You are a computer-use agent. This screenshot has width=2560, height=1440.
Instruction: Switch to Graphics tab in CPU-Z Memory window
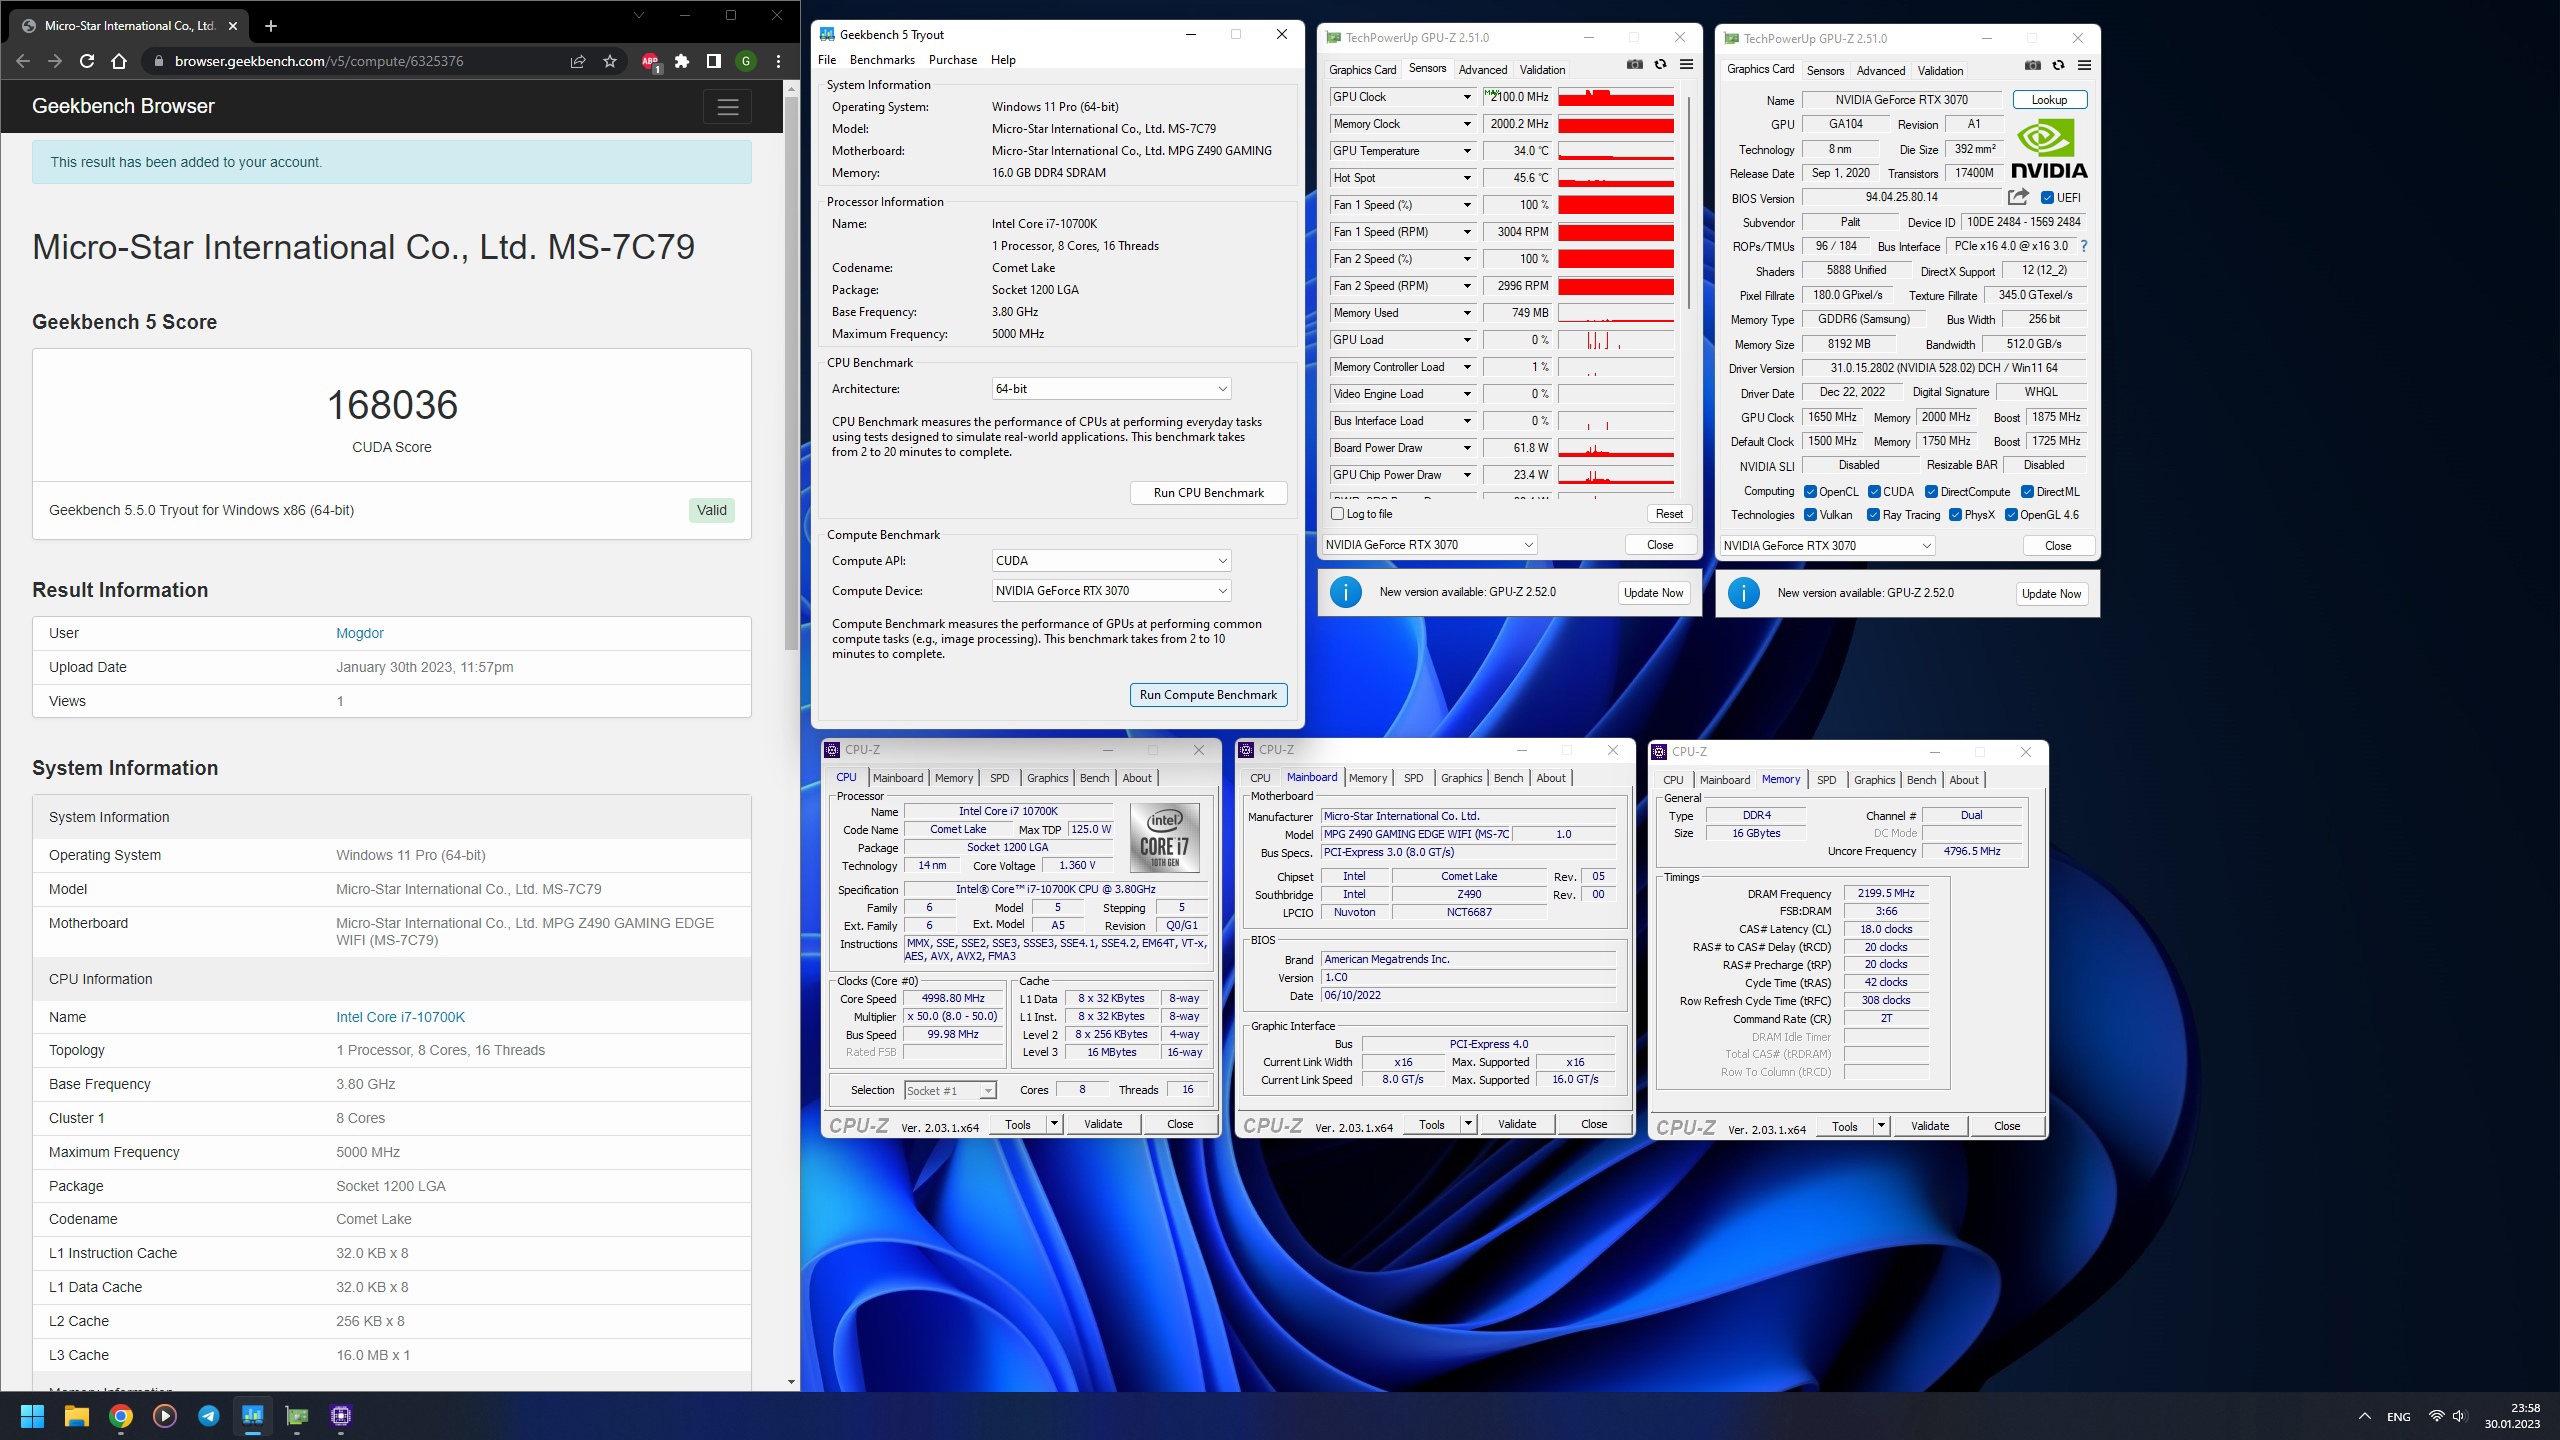point(1874,780)
